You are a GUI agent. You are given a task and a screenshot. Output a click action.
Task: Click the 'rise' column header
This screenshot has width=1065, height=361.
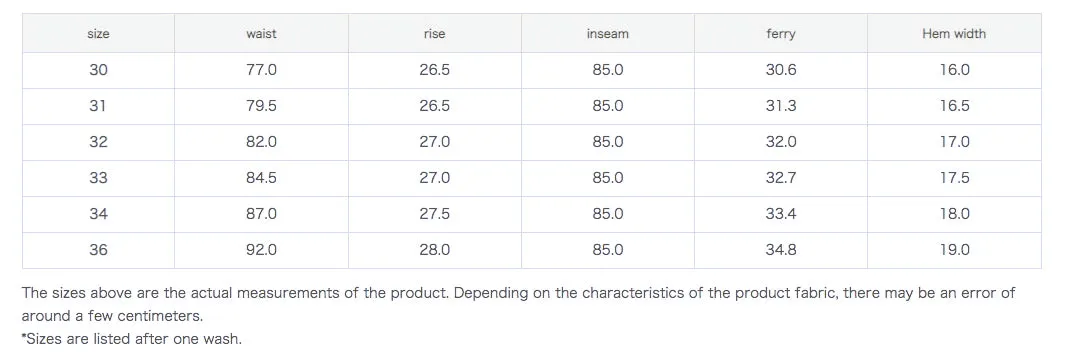pos(435,33)
